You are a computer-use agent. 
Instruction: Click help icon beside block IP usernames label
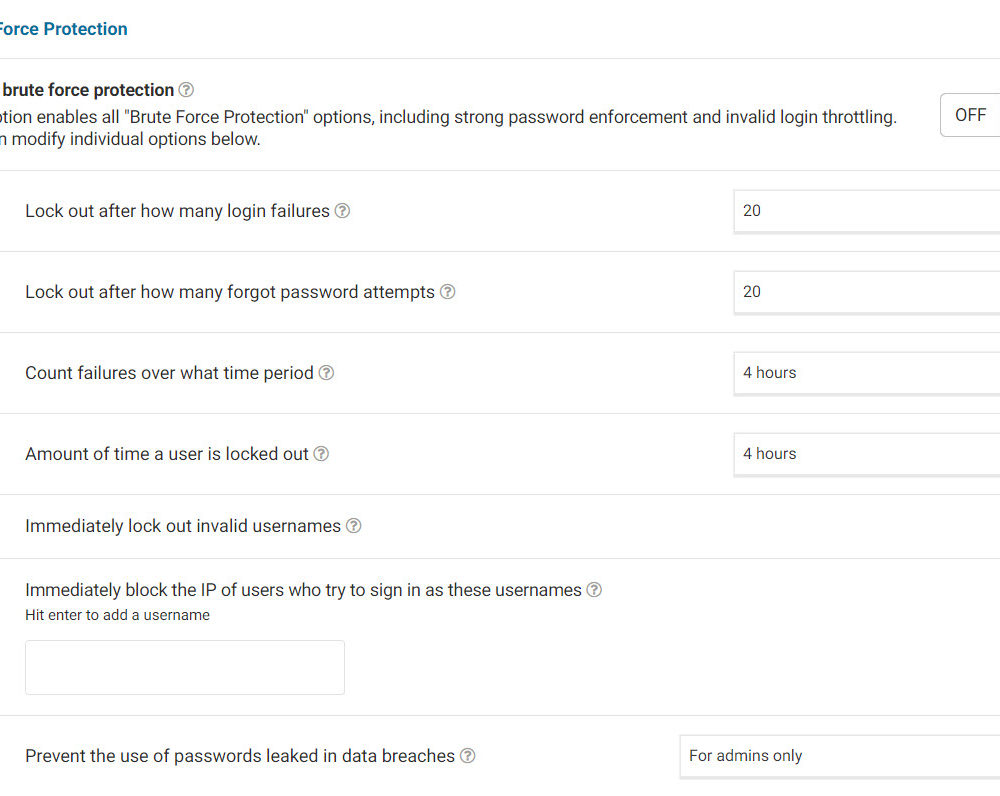pyautogui.click(x=594, y=590)
